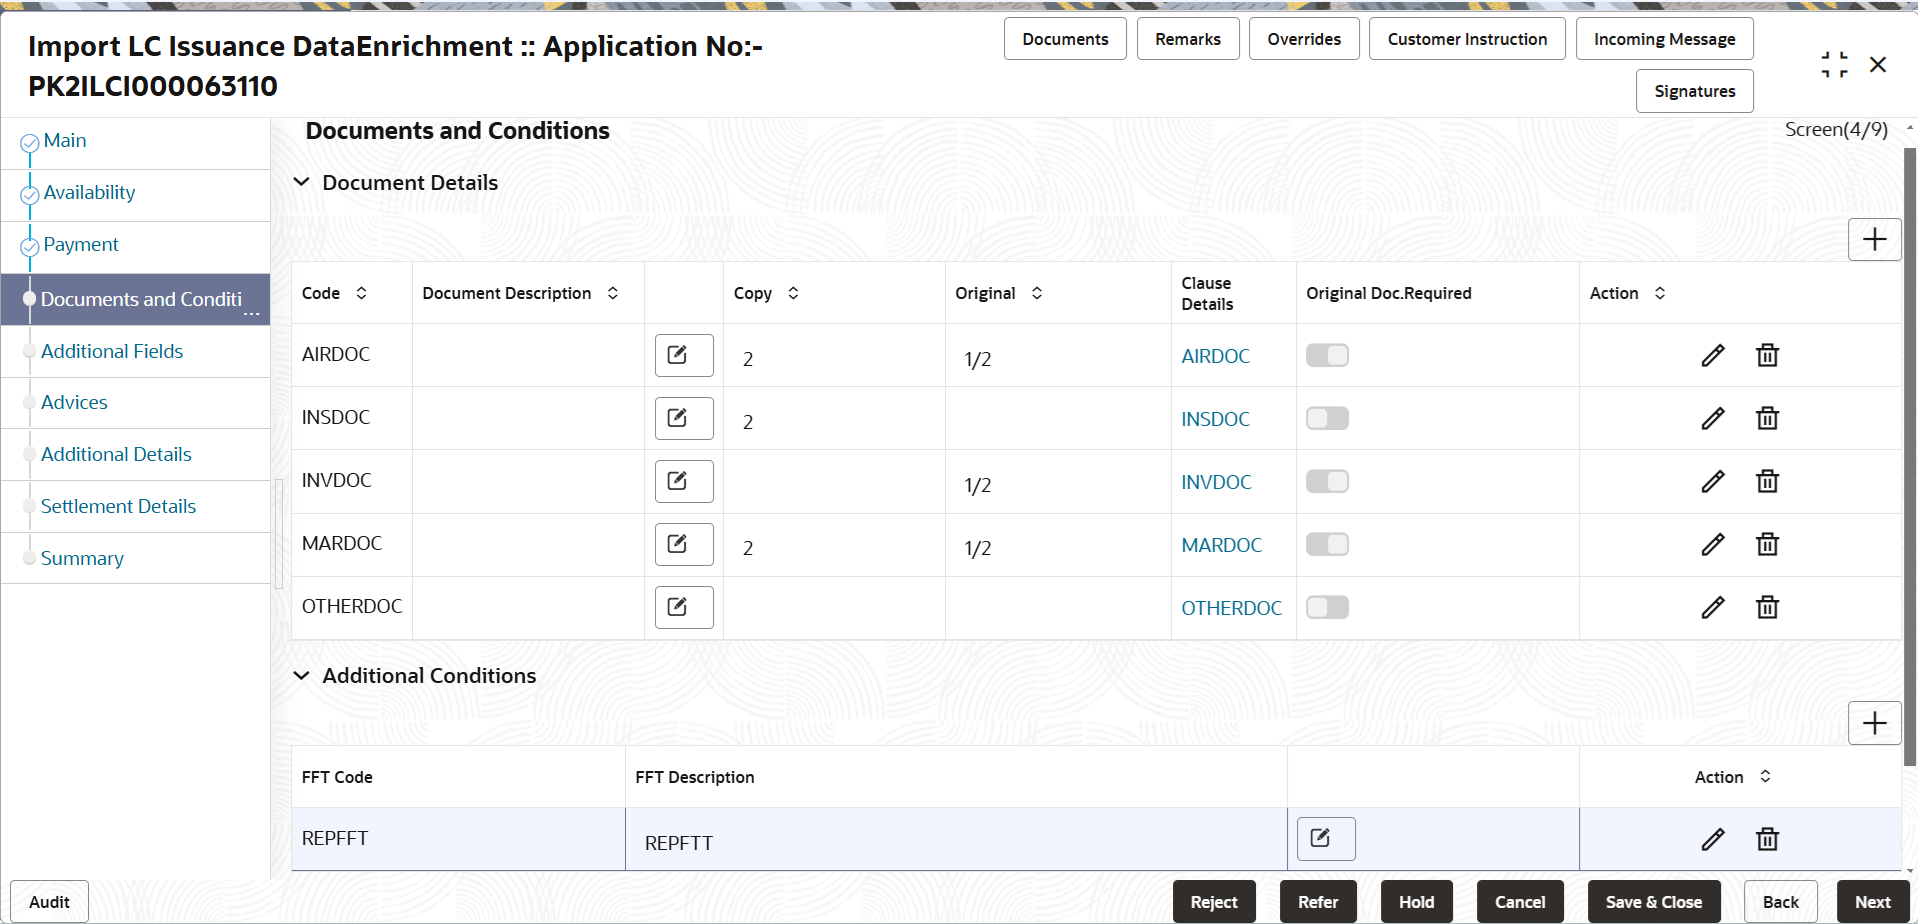
Task: Click the Audit button
Action: click(49, 902)
